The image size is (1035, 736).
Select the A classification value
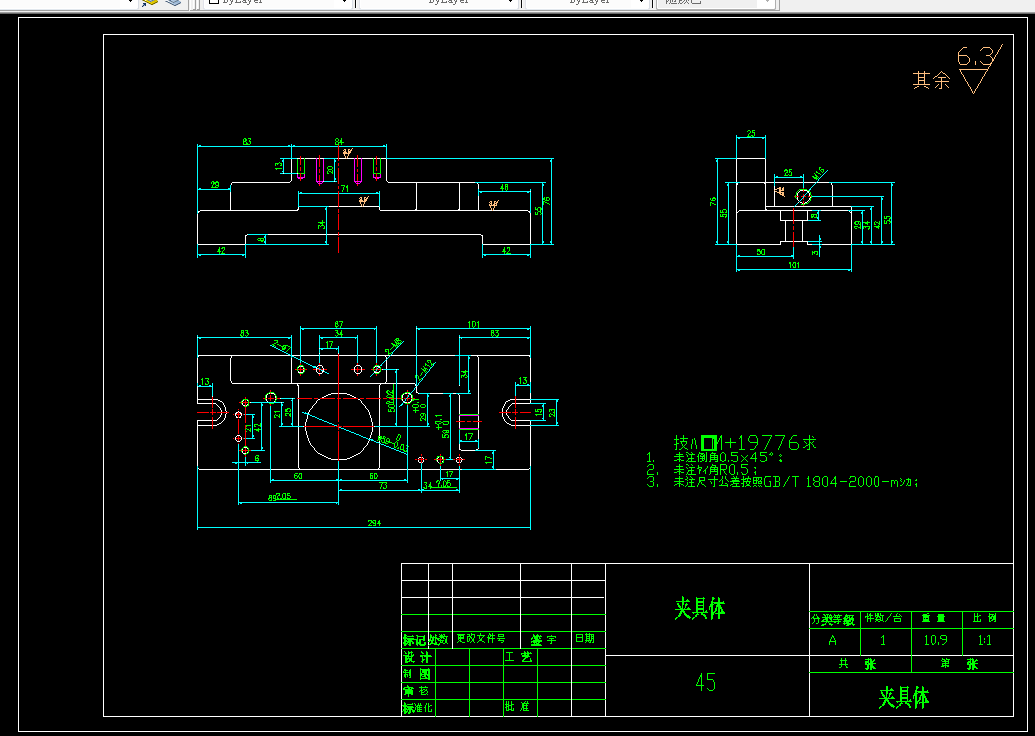(832, 640)
